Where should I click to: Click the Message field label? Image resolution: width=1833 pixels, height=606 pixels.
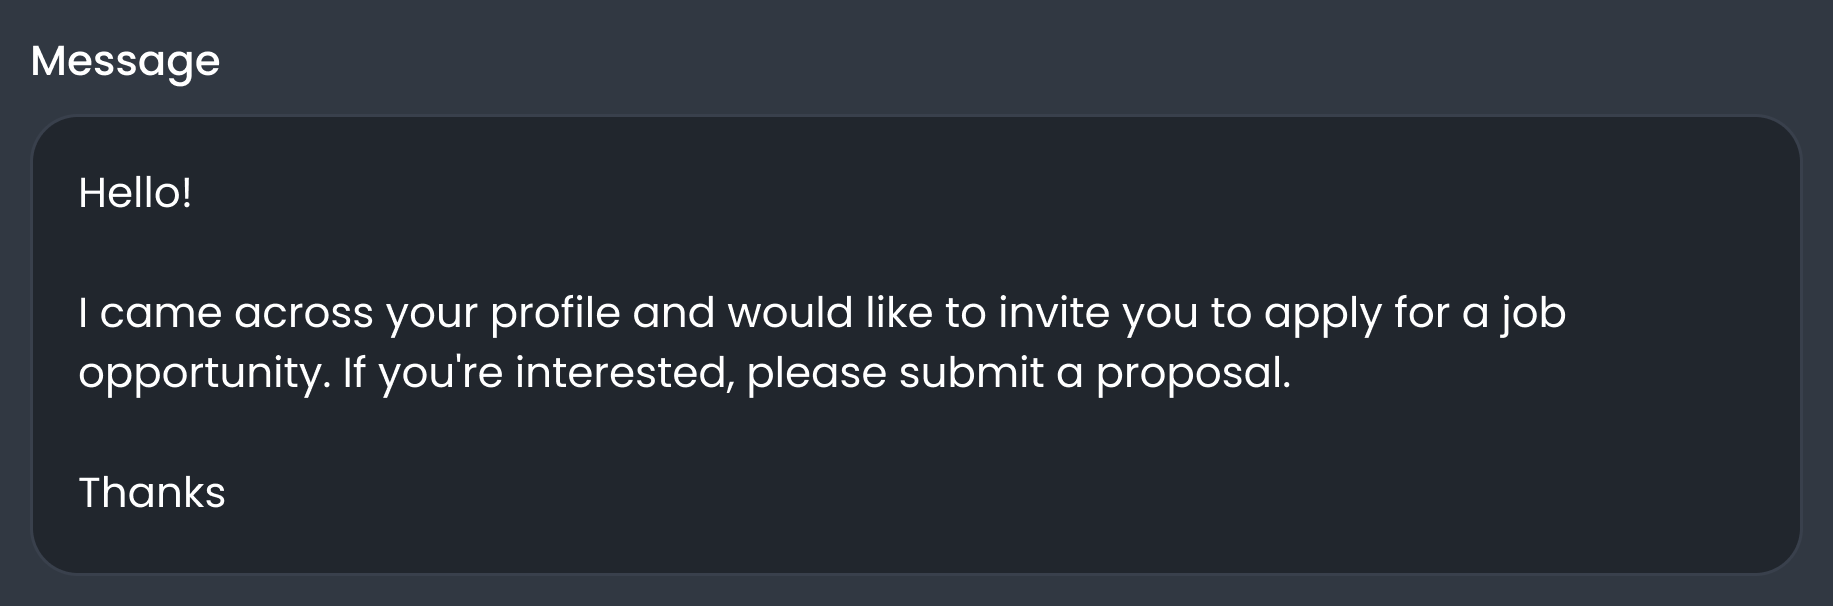[x=125, y=62]
